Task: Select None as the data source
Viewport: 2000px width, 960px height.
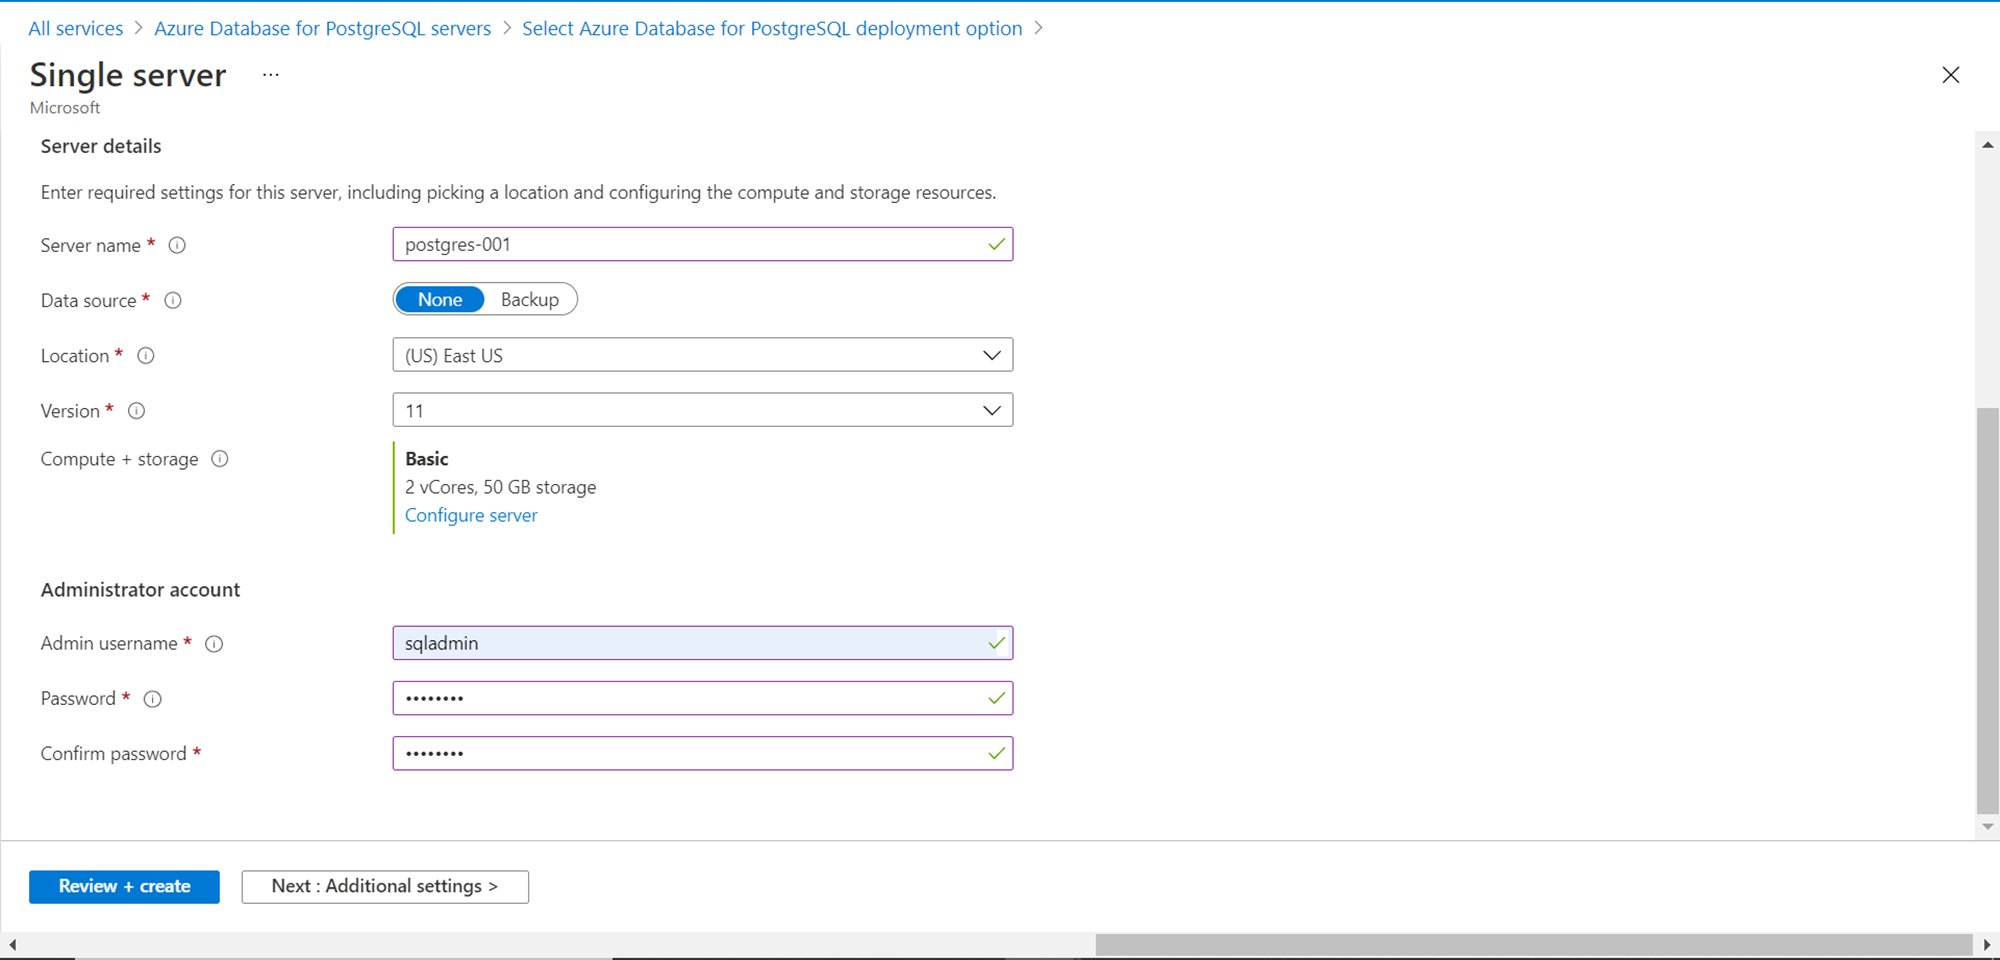Action: click(x=440, y=300)
